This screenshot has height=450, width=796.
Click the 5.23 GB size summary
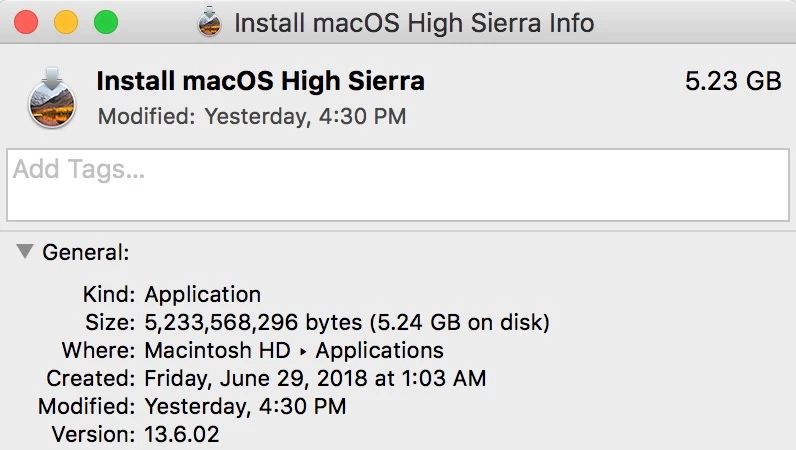733,82
